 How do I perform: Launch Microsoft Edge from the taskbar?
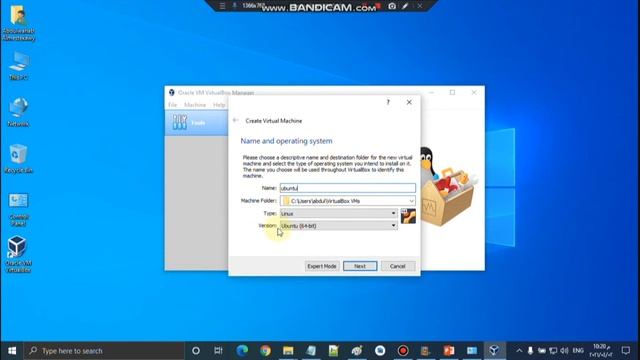click(242, 351)
